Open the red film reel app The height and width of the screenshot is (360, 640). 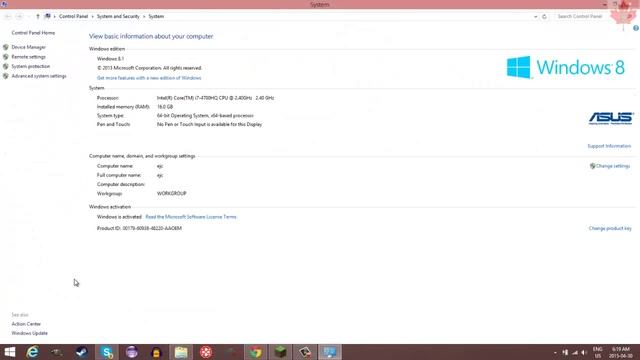pos(206,352)
